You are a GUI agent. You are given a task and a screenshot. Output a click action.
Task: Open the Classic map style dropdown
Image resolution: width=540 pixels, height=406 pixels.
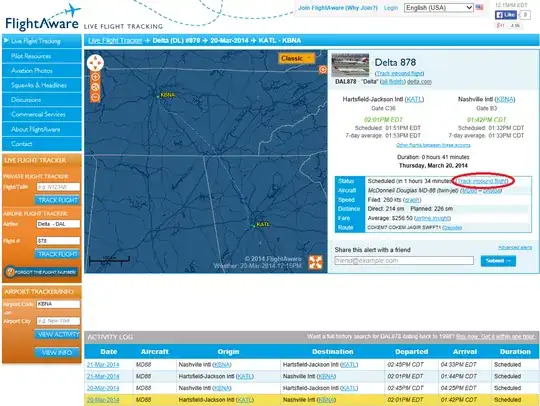click(x=296, y=58)
